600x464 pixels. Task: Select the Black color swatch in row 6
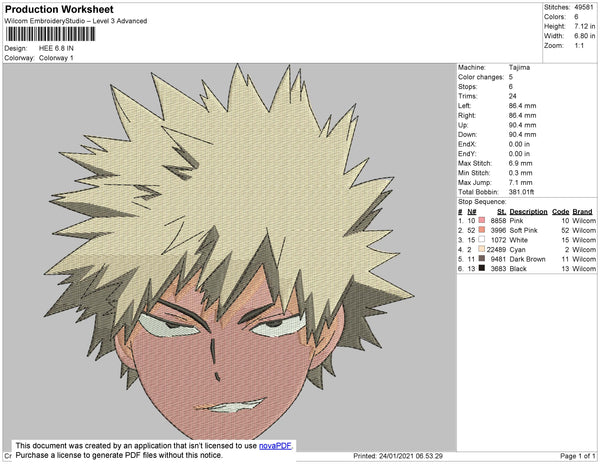pos(482,268)
